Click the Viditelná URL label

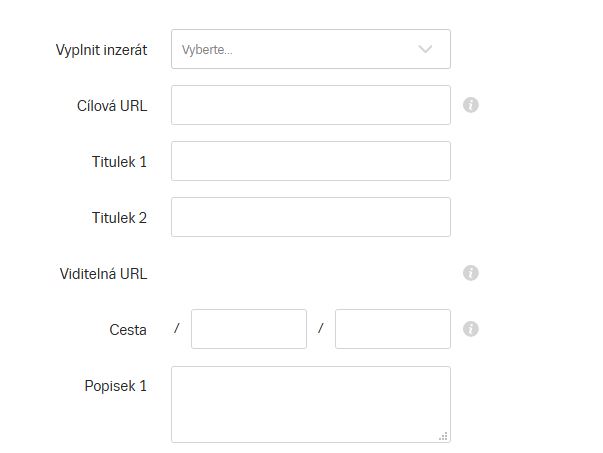point(103,274)
